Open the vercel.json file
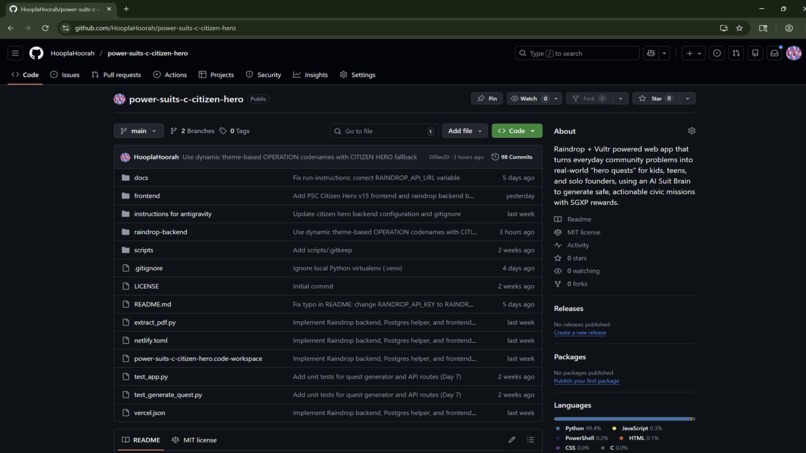This screenshot has height=453, width=806. pos(150,412)
